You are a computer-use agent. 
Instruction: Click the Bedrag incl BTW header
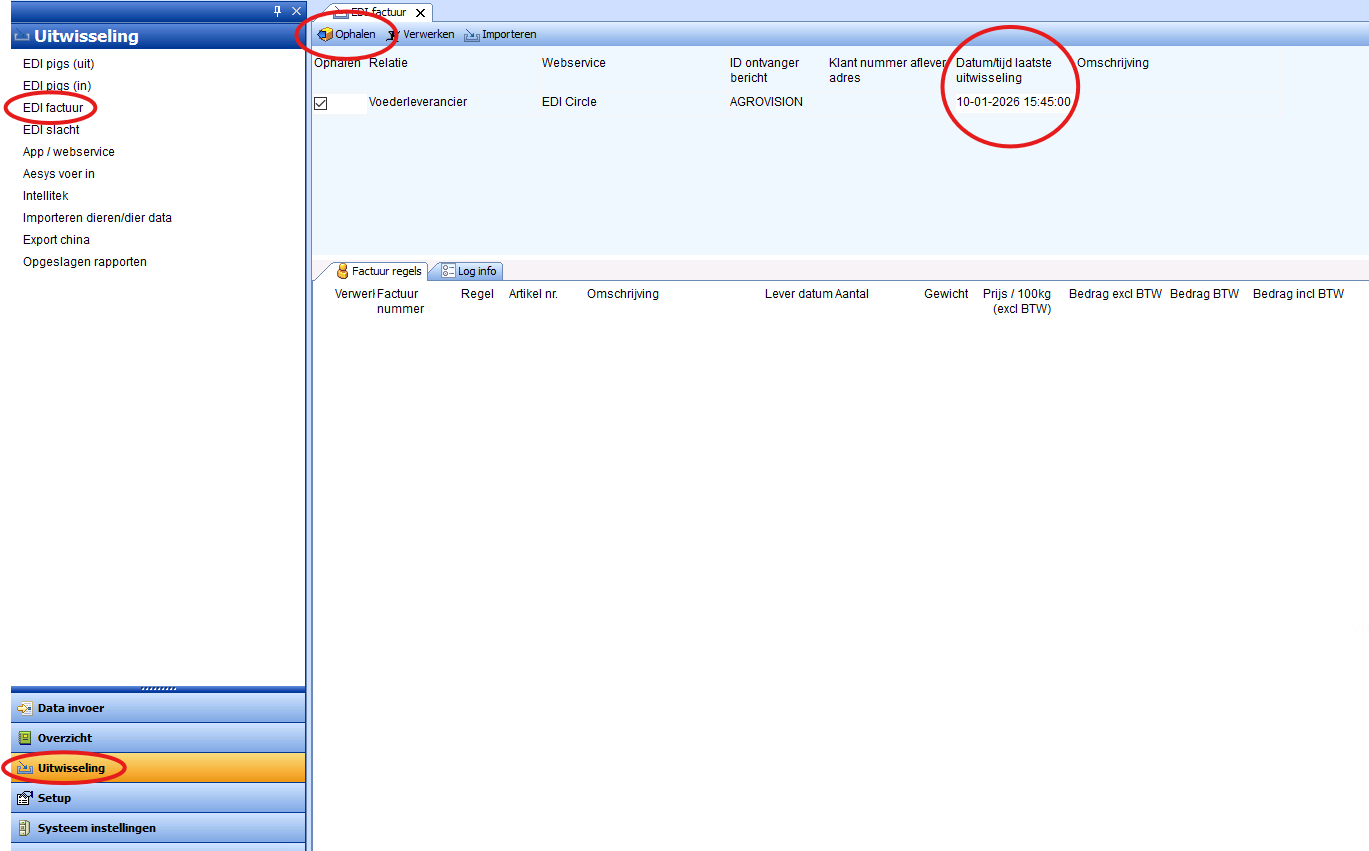click(1298, 294)
